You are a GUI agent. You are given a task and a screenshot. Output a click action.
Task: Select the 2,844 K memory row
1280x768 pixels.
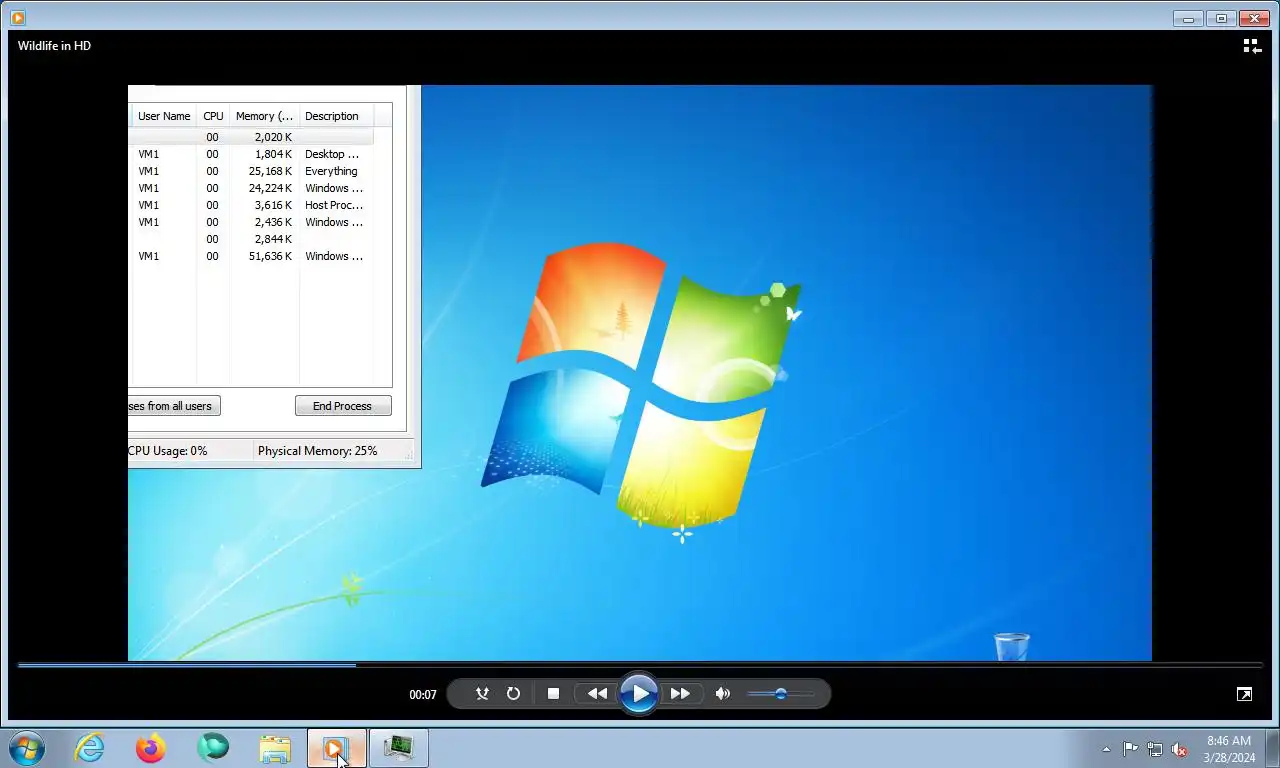[x=251, y=239]
